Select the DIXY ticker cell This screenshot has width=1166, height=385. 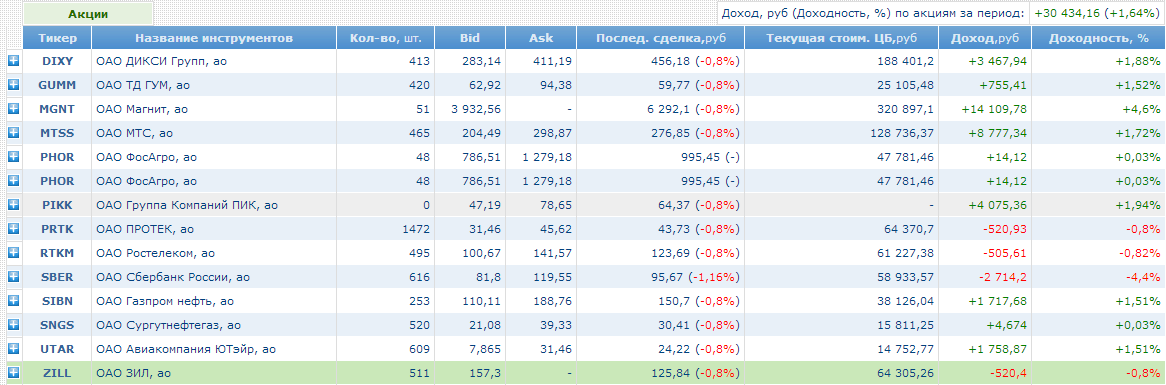pyautogui.click(x=57, y=62)
